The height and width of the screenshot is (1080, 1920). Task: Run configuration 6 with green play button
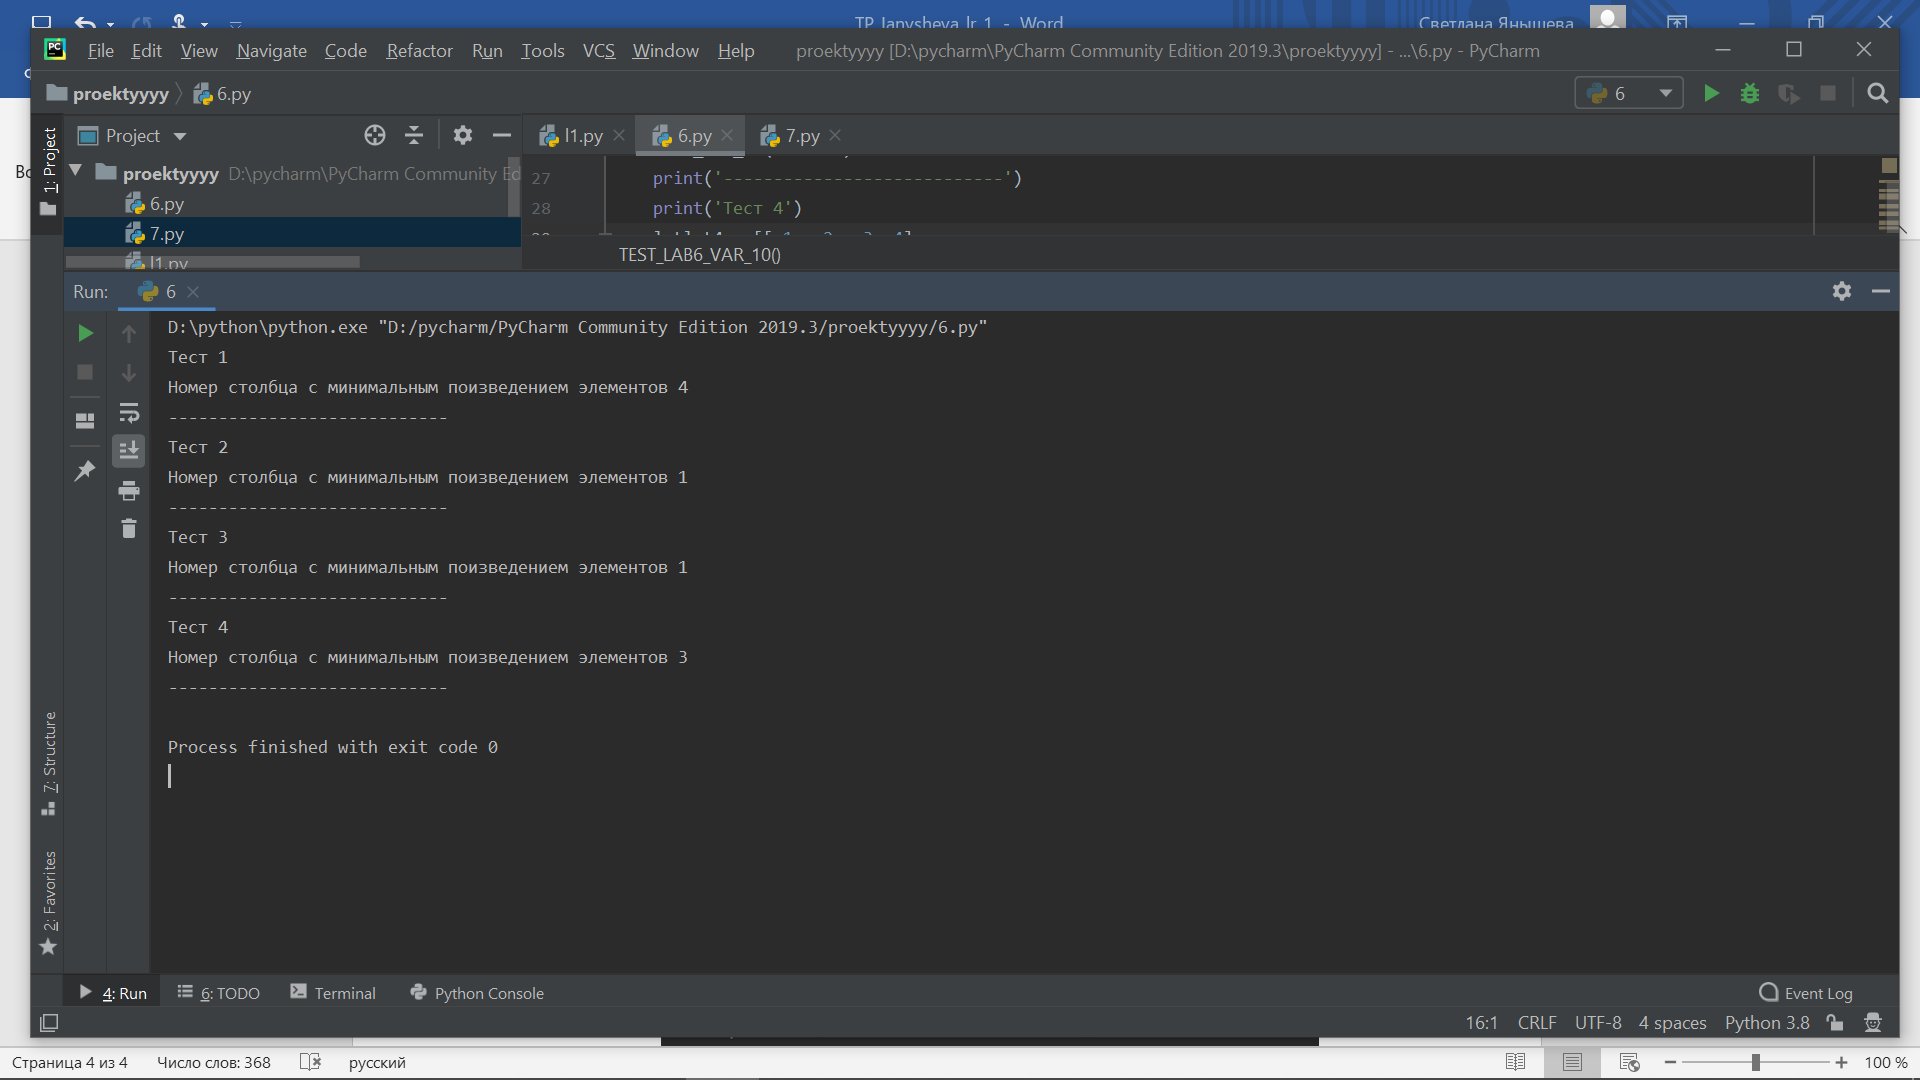[1711, 93]
